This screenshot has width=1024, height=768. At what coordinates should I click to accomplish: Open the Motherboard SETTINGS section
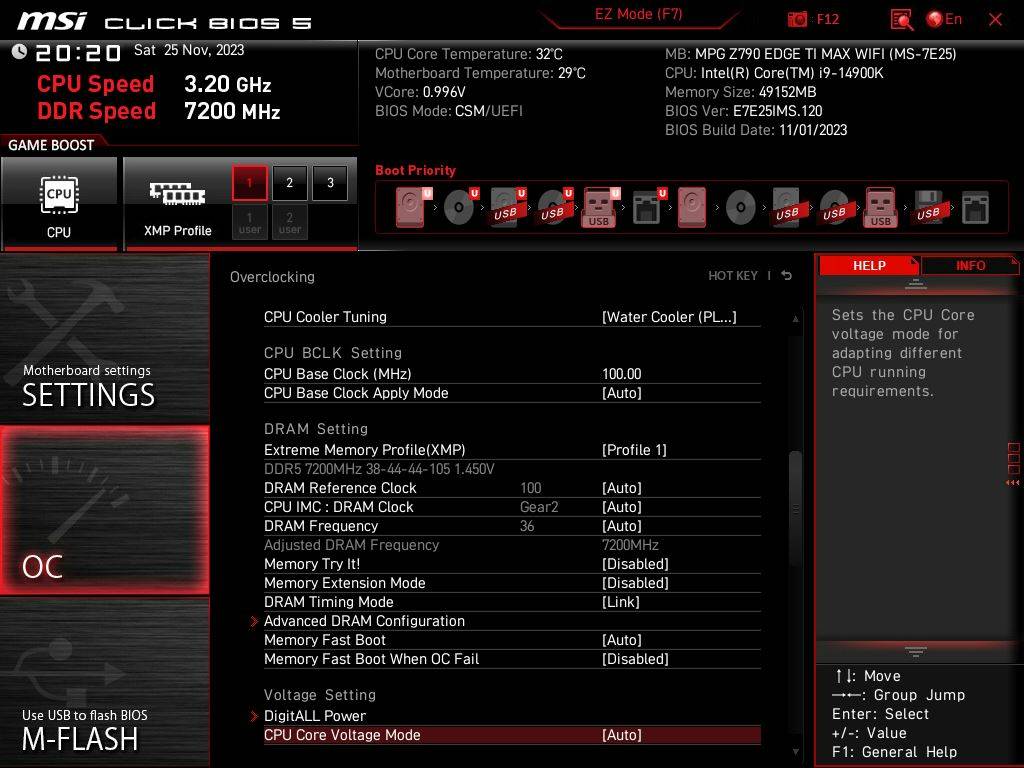[x=104, y=338]
